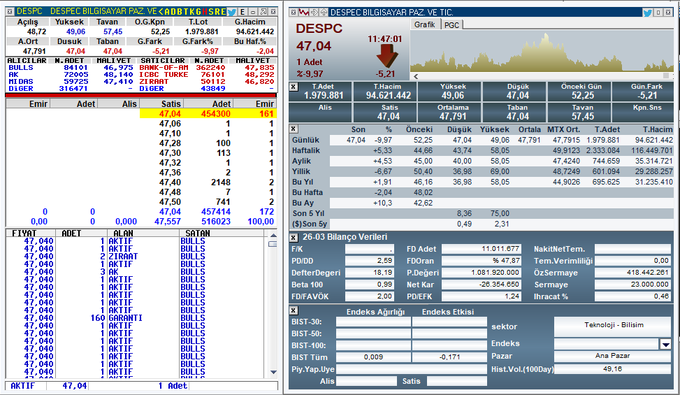Click the boxed E button in the left window title bar

click(242, 12)
